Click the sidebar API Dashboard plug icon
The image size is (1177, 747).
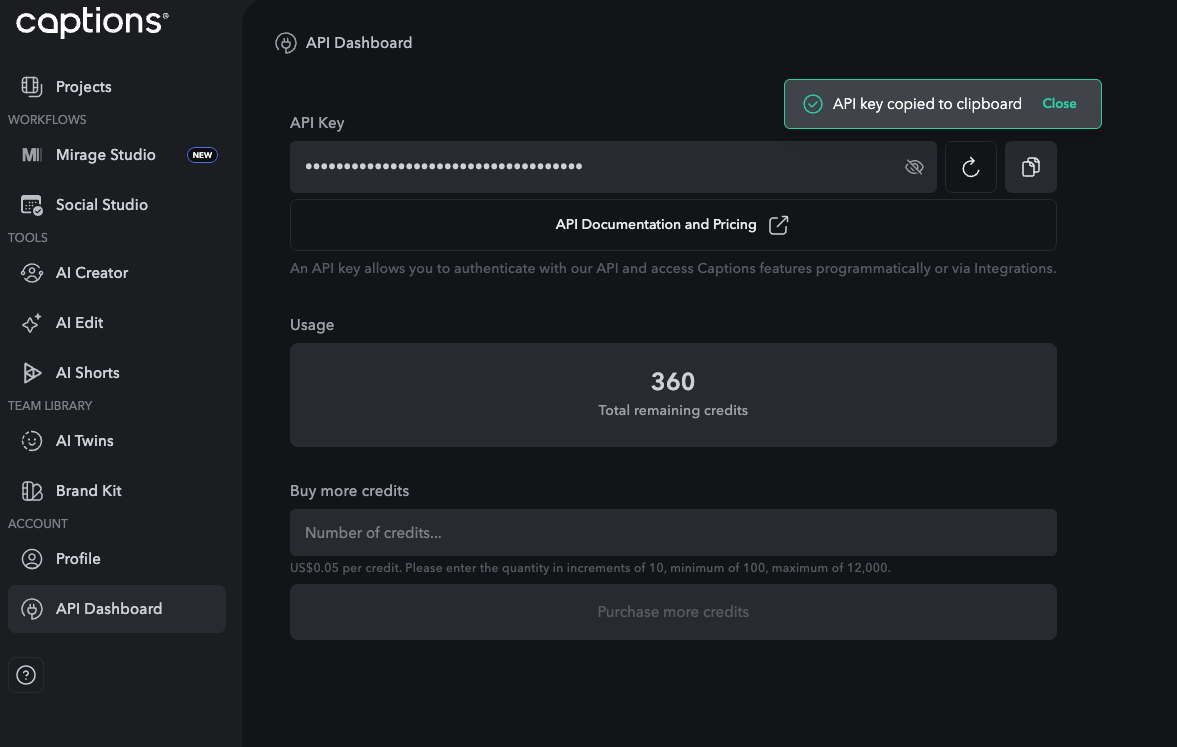point(32,609)
